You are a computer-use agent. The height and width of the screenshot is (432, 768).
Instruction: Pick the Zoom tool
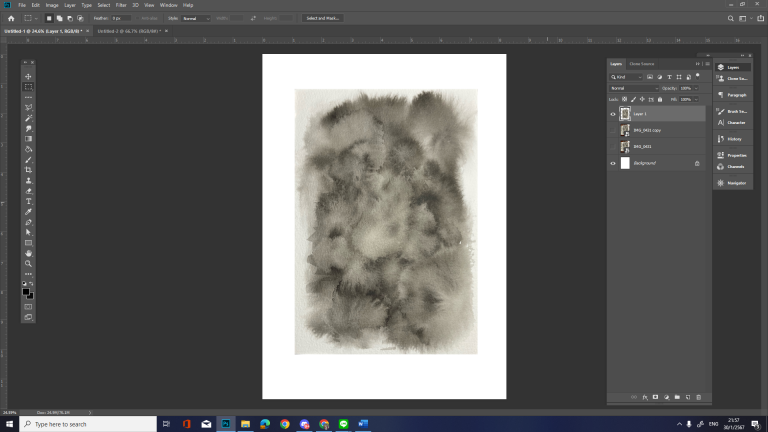[28, 263]
